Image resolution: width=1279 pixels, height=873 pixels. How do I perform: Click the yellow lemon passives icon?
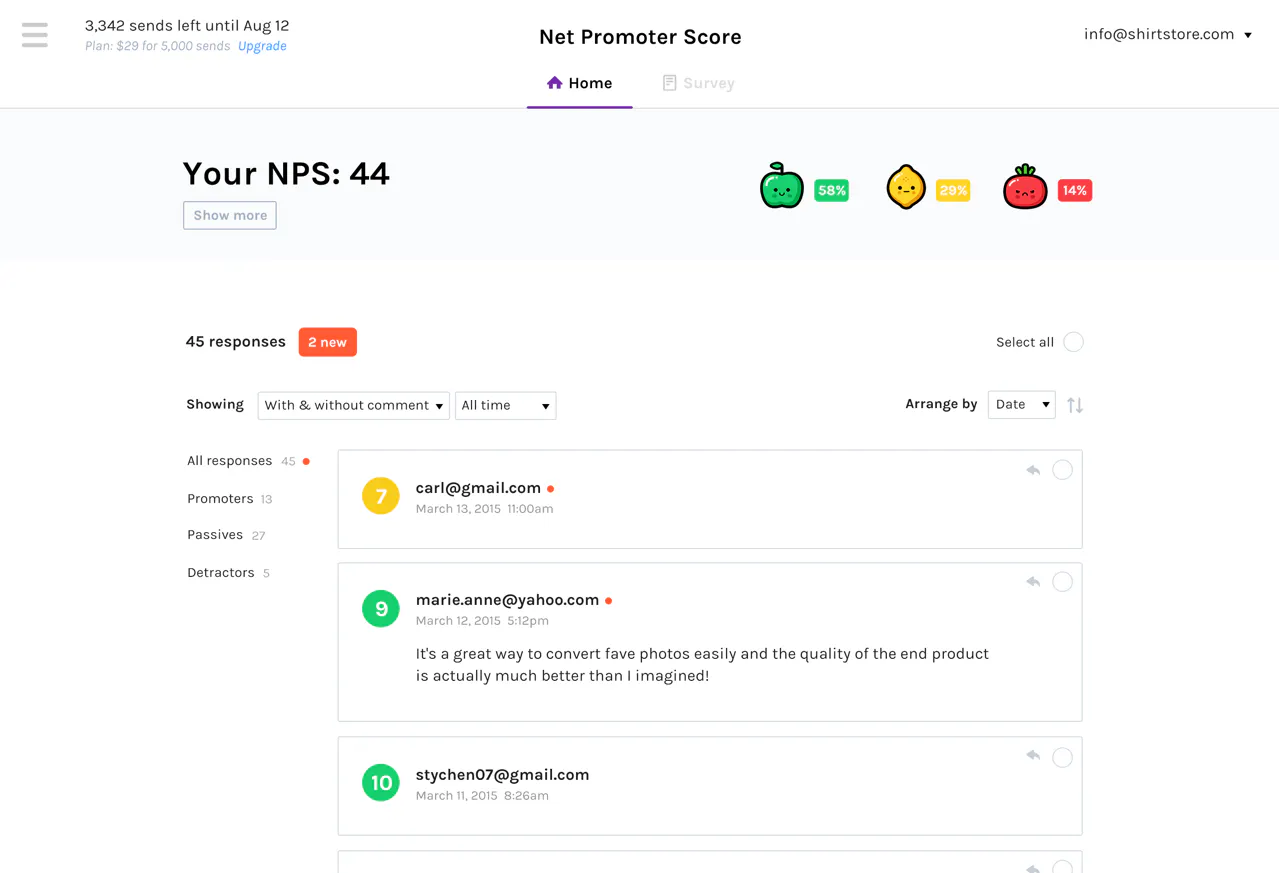tap(906, 187)
